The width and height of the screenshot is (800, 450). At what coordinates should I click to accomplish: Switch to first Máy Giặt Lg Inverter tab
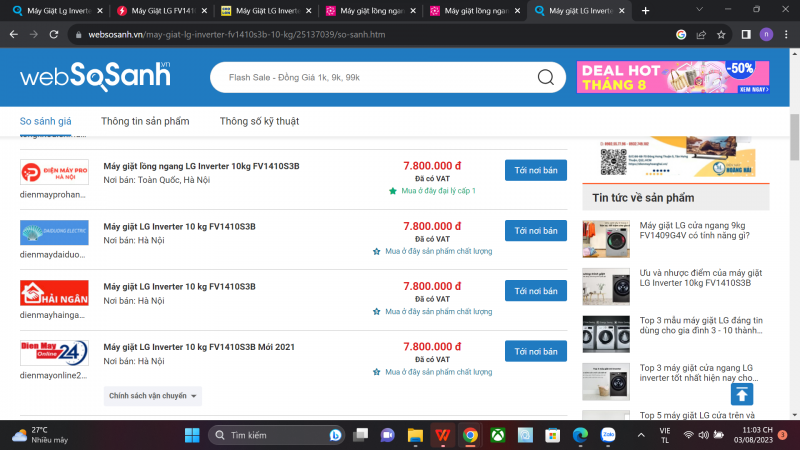point(57,11)
